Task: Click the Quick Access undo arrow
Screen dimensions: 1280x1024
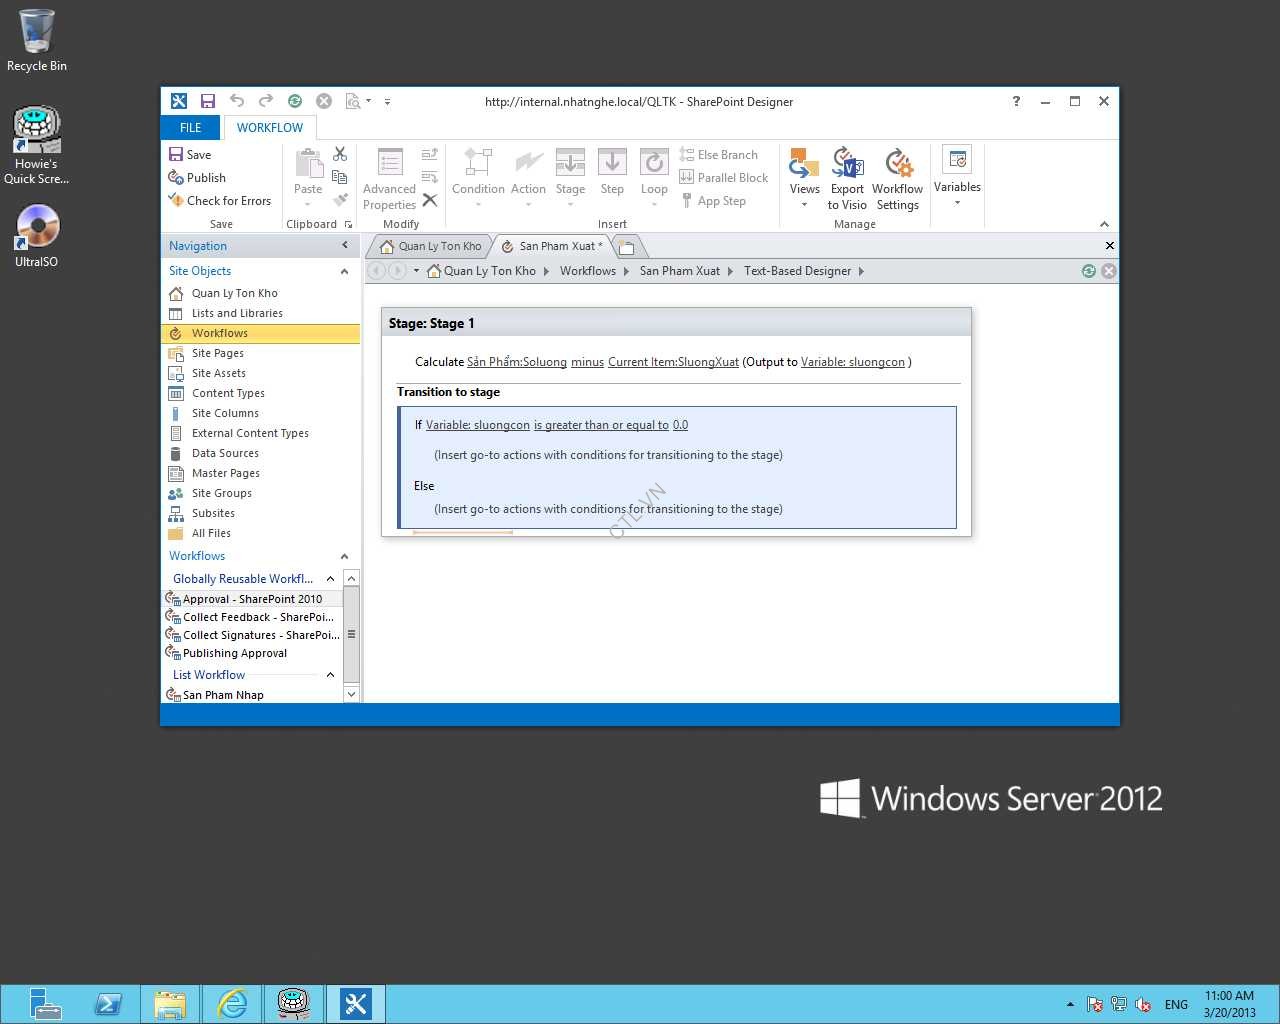Action: (x=237, y=101)
